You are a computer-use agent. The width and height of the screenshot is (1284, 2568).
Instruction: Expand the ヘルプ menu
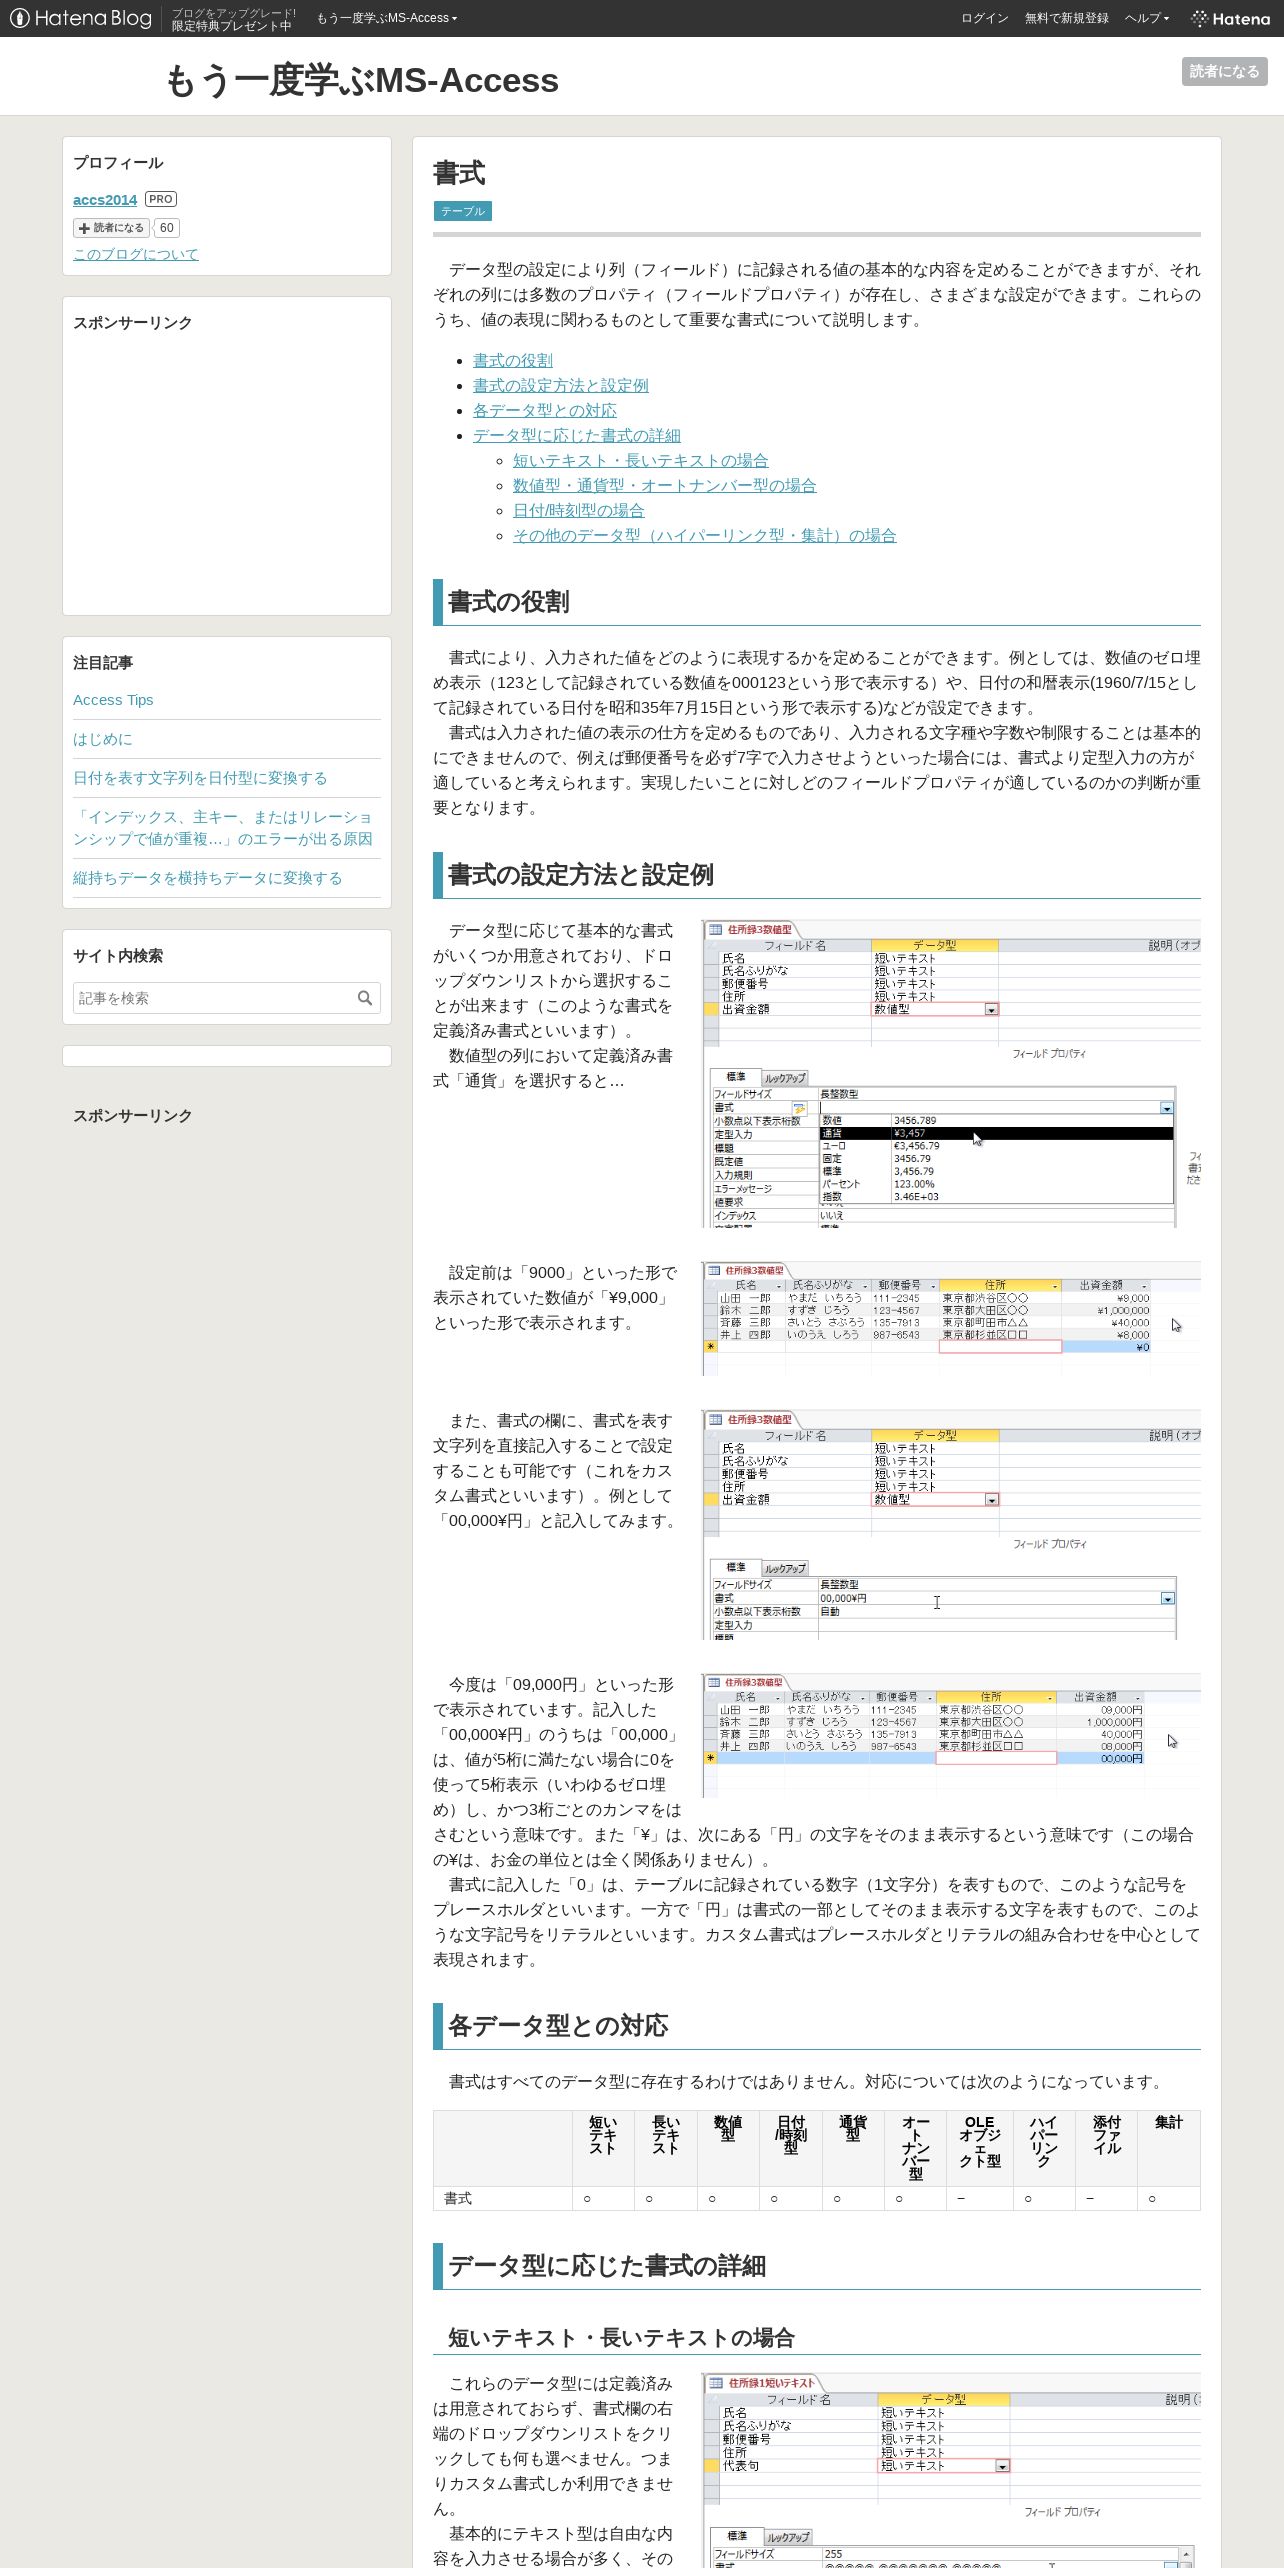[x=1146, y=18]
